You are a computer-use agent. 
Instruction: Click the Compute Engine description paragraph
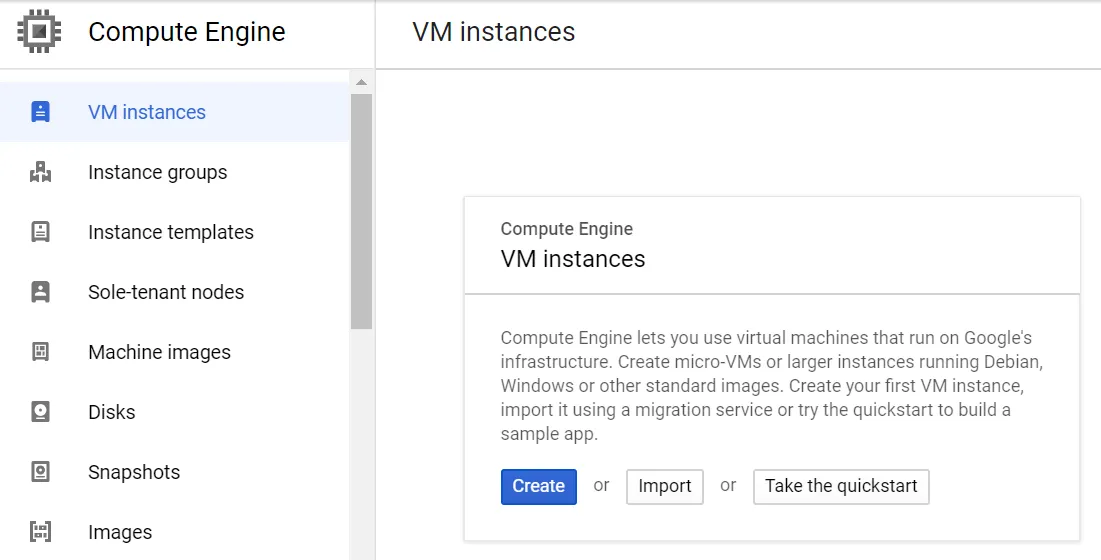[772, 386]
